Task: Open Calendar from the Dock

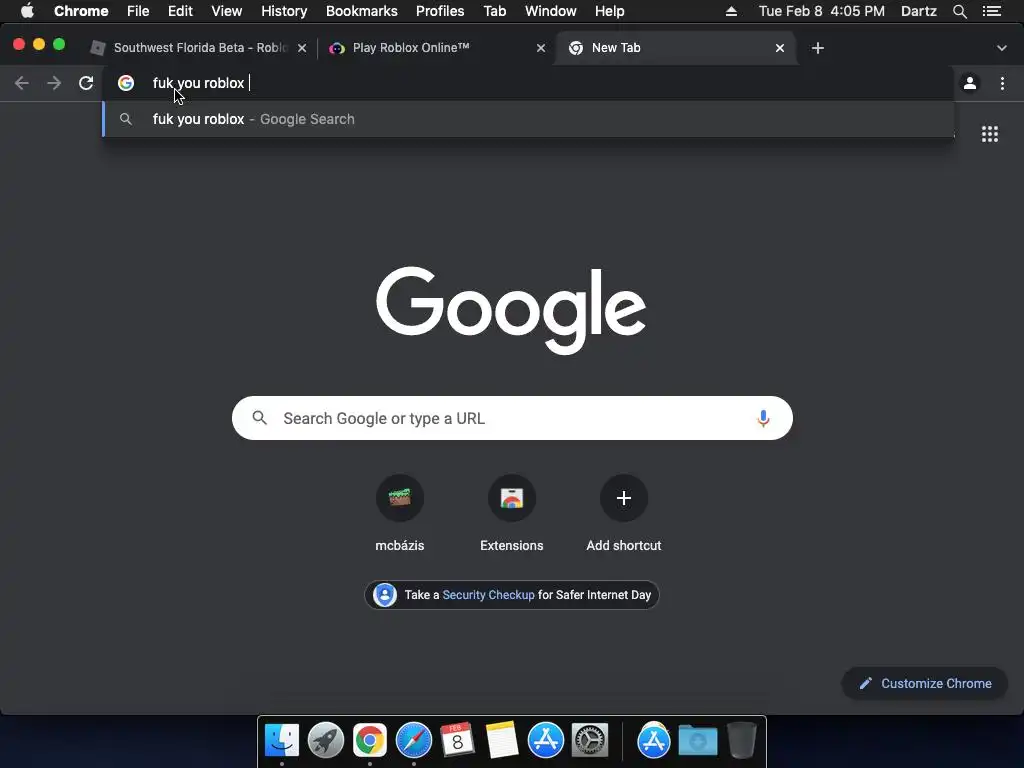Action: [x=457, y=741]
